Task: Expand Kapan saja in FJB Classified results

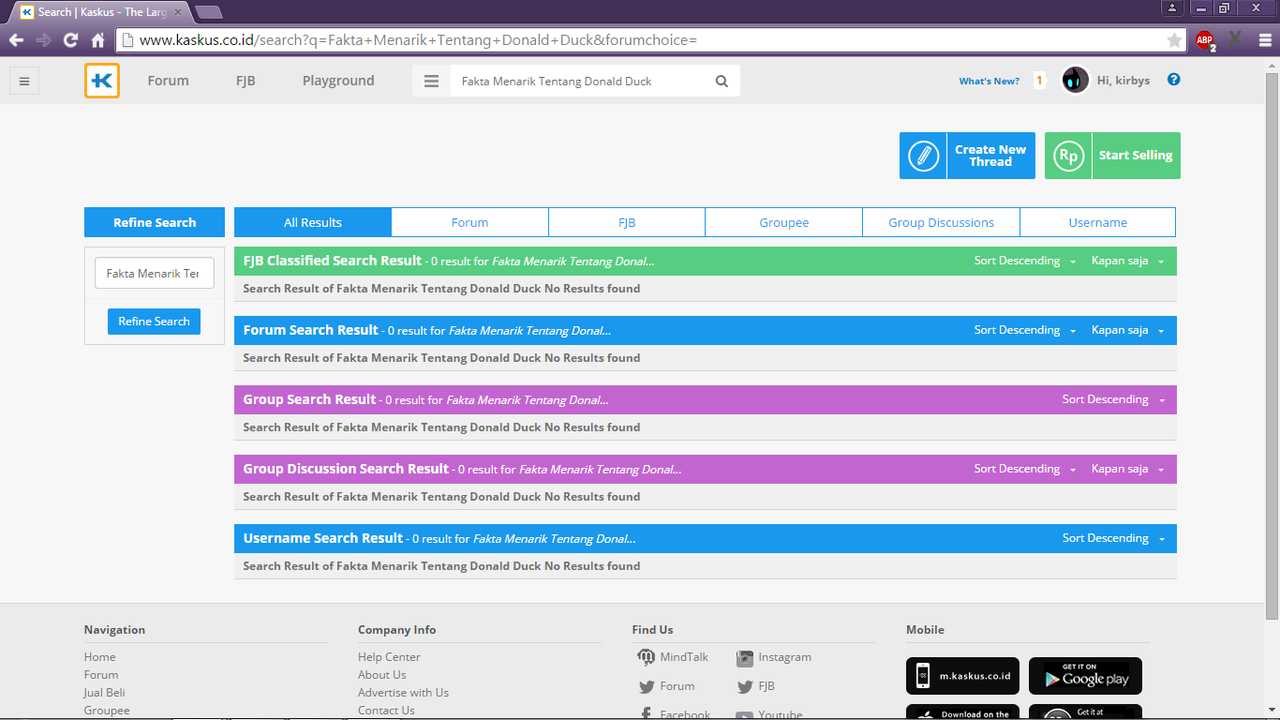Action: pyautogui.click(x=1128, y=261)
